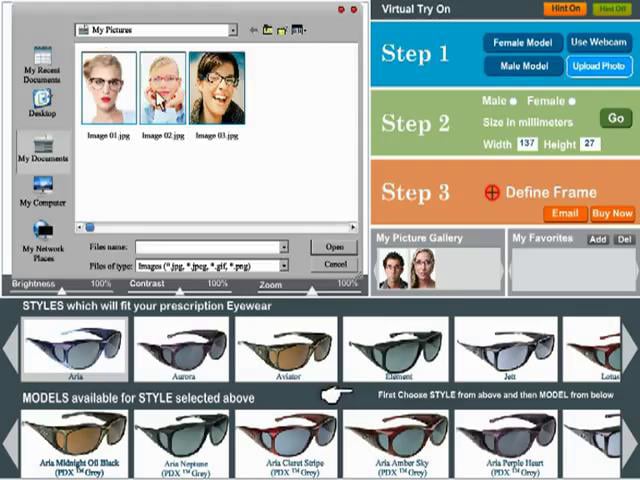Select the Aurora style

181,349
